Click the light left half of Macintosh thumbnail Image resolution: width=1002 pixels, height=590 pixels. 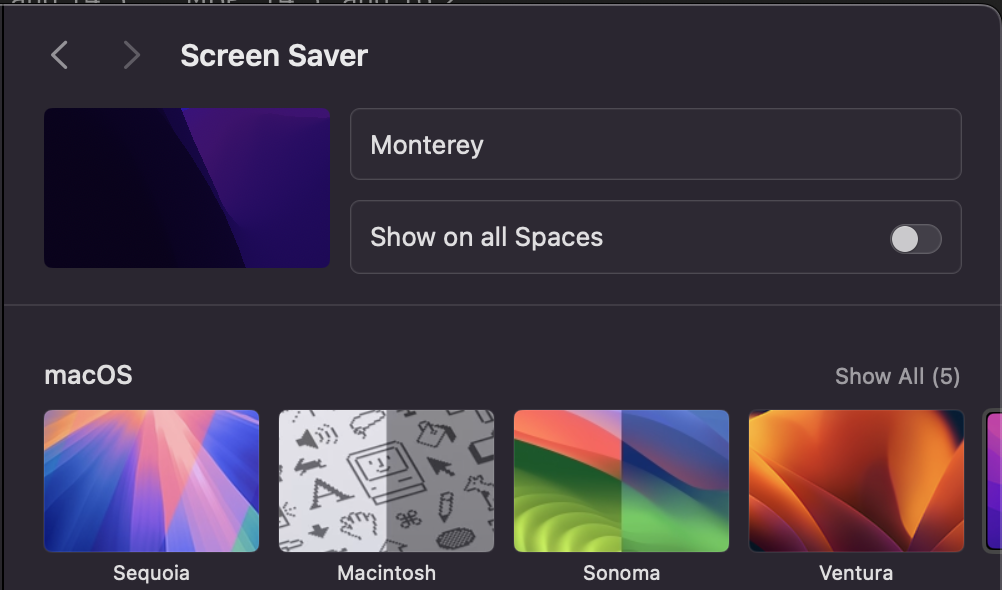[x=332, y=480]
